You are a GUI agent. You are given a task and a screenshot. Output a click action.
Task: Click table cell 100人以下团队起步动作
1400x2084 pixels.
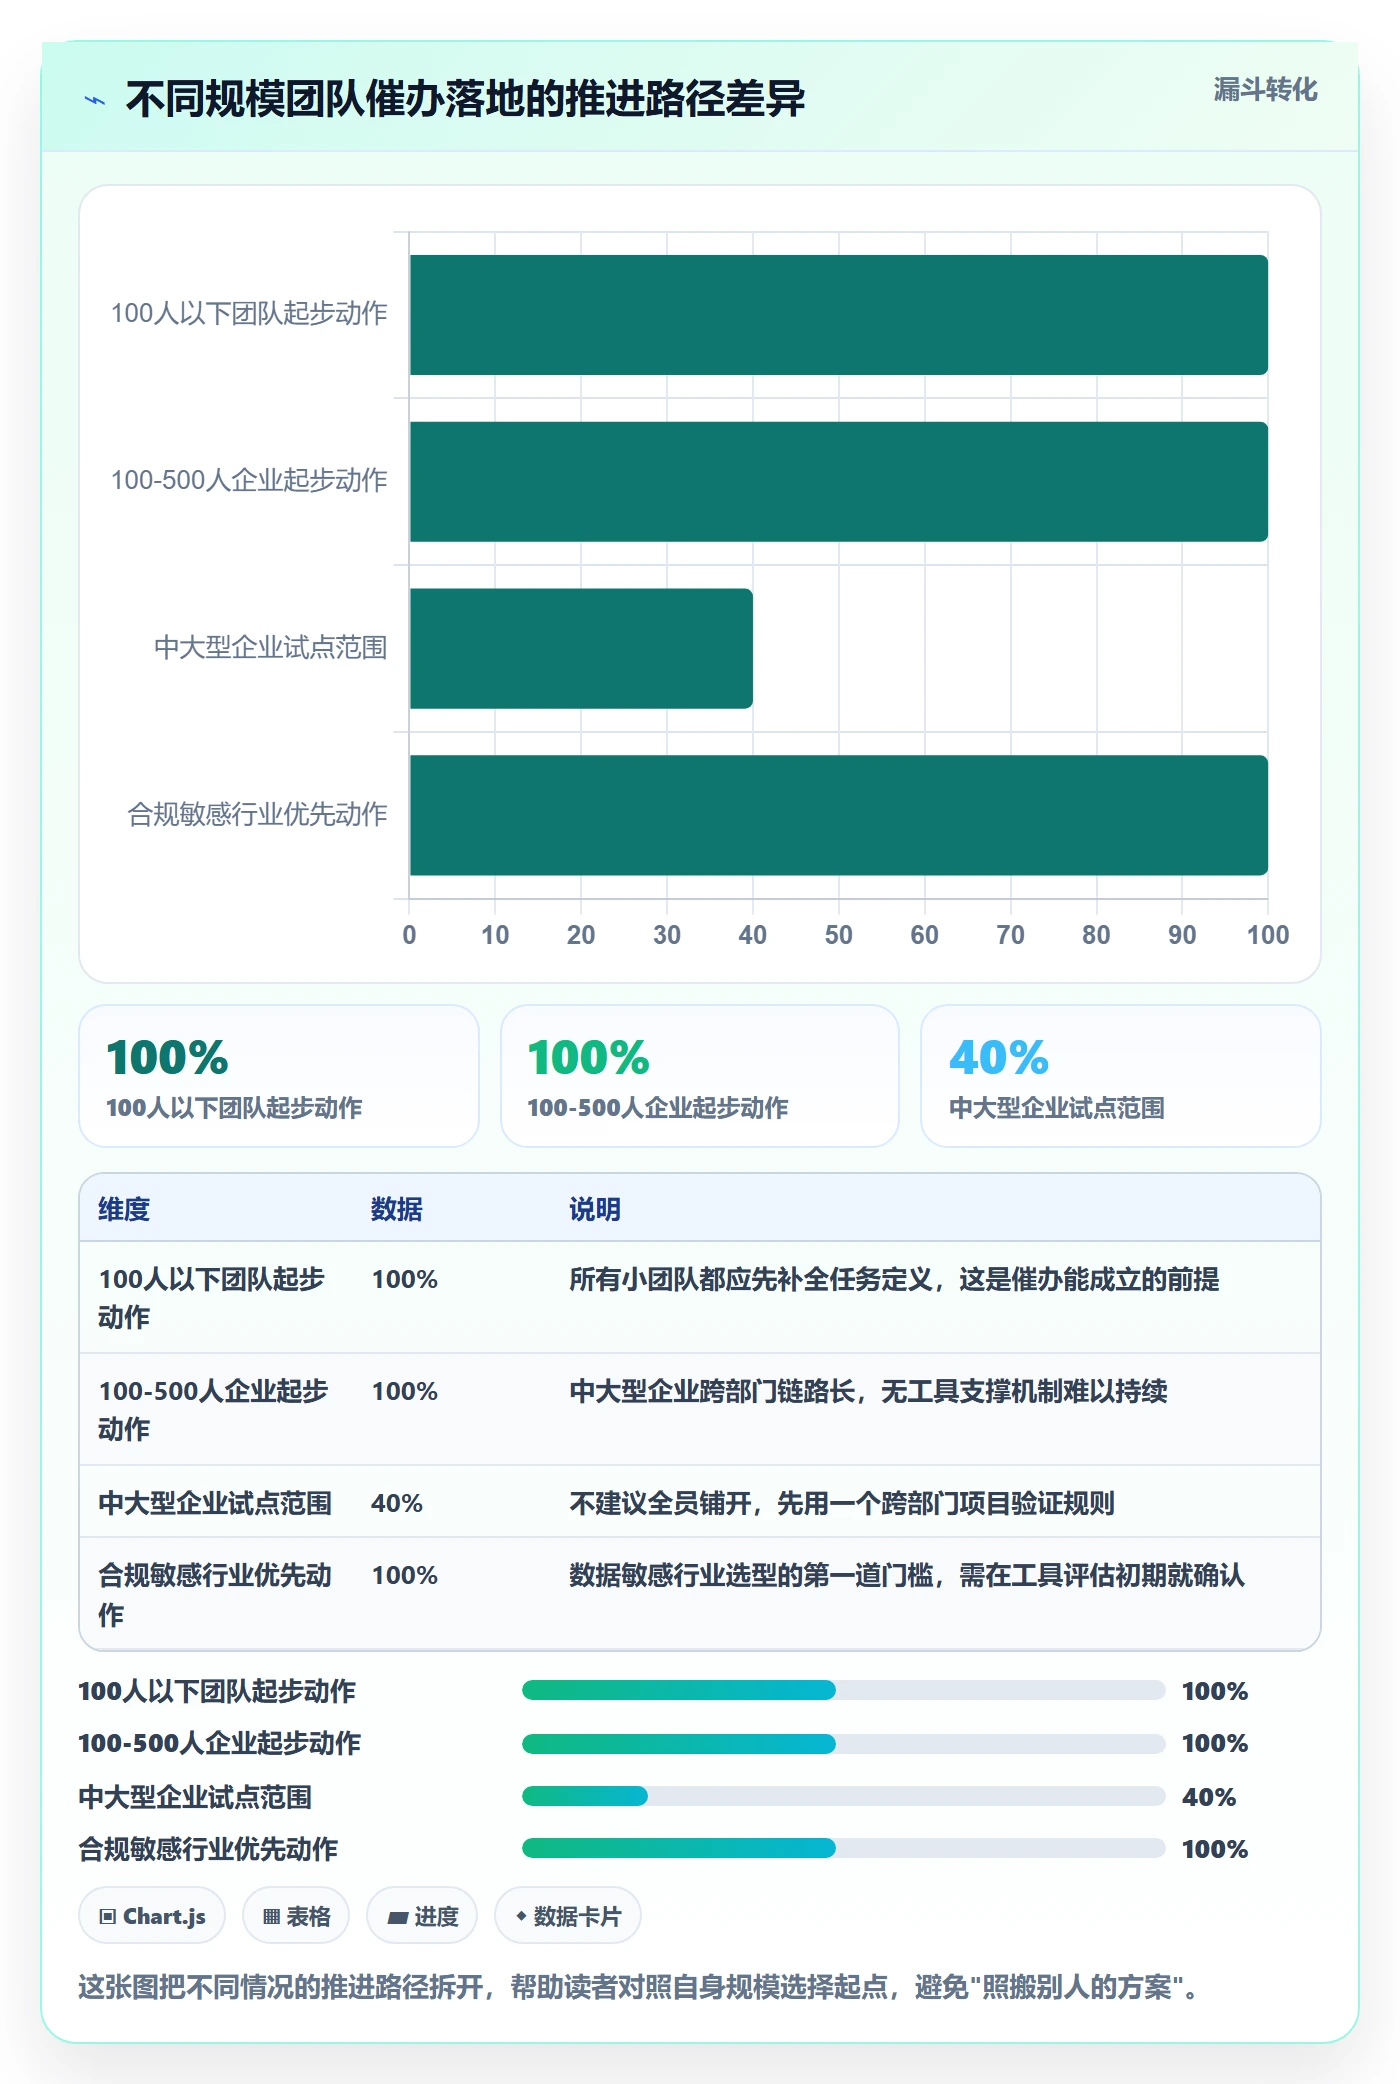212,1298
